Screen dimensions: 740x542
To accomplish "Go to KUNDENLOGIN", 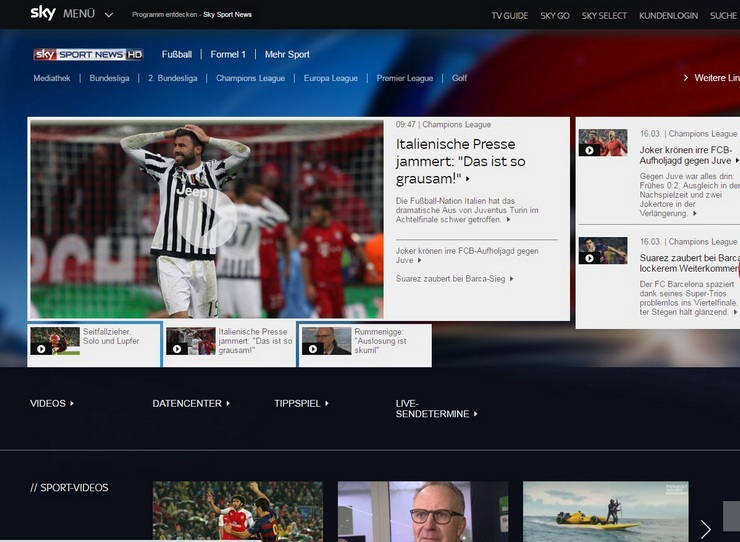I will click(667, 16).
